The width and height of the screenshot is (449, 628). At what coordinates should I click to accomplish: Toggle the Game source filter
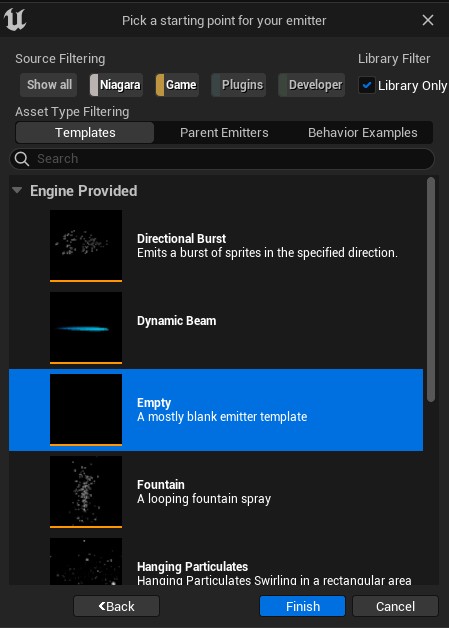coord(177,85)
